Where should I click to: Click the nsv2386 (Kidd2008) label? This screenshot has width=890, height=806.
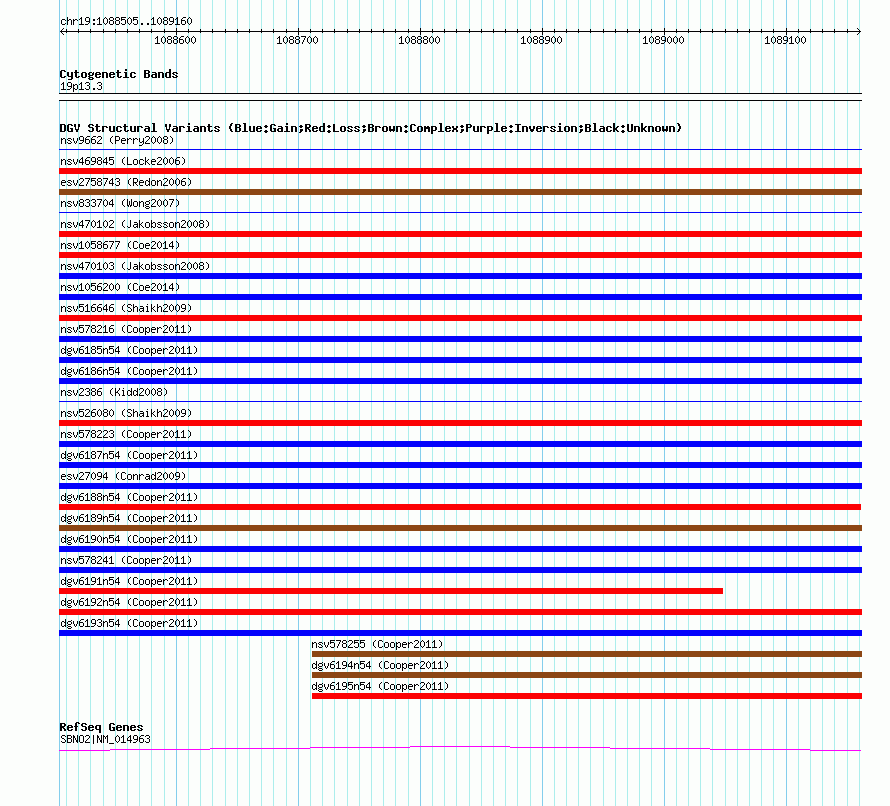(114, 392)
